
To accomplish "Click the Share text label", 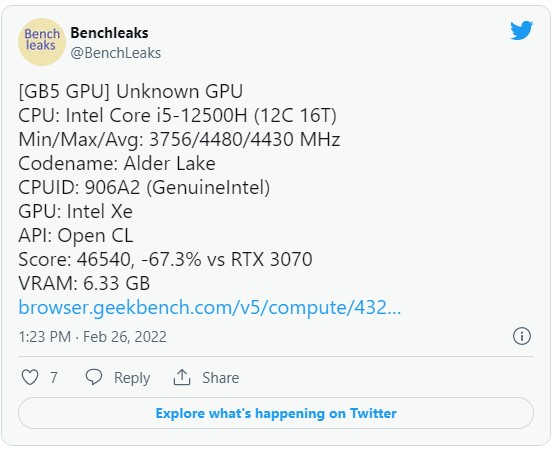I will tap(220, 378).
